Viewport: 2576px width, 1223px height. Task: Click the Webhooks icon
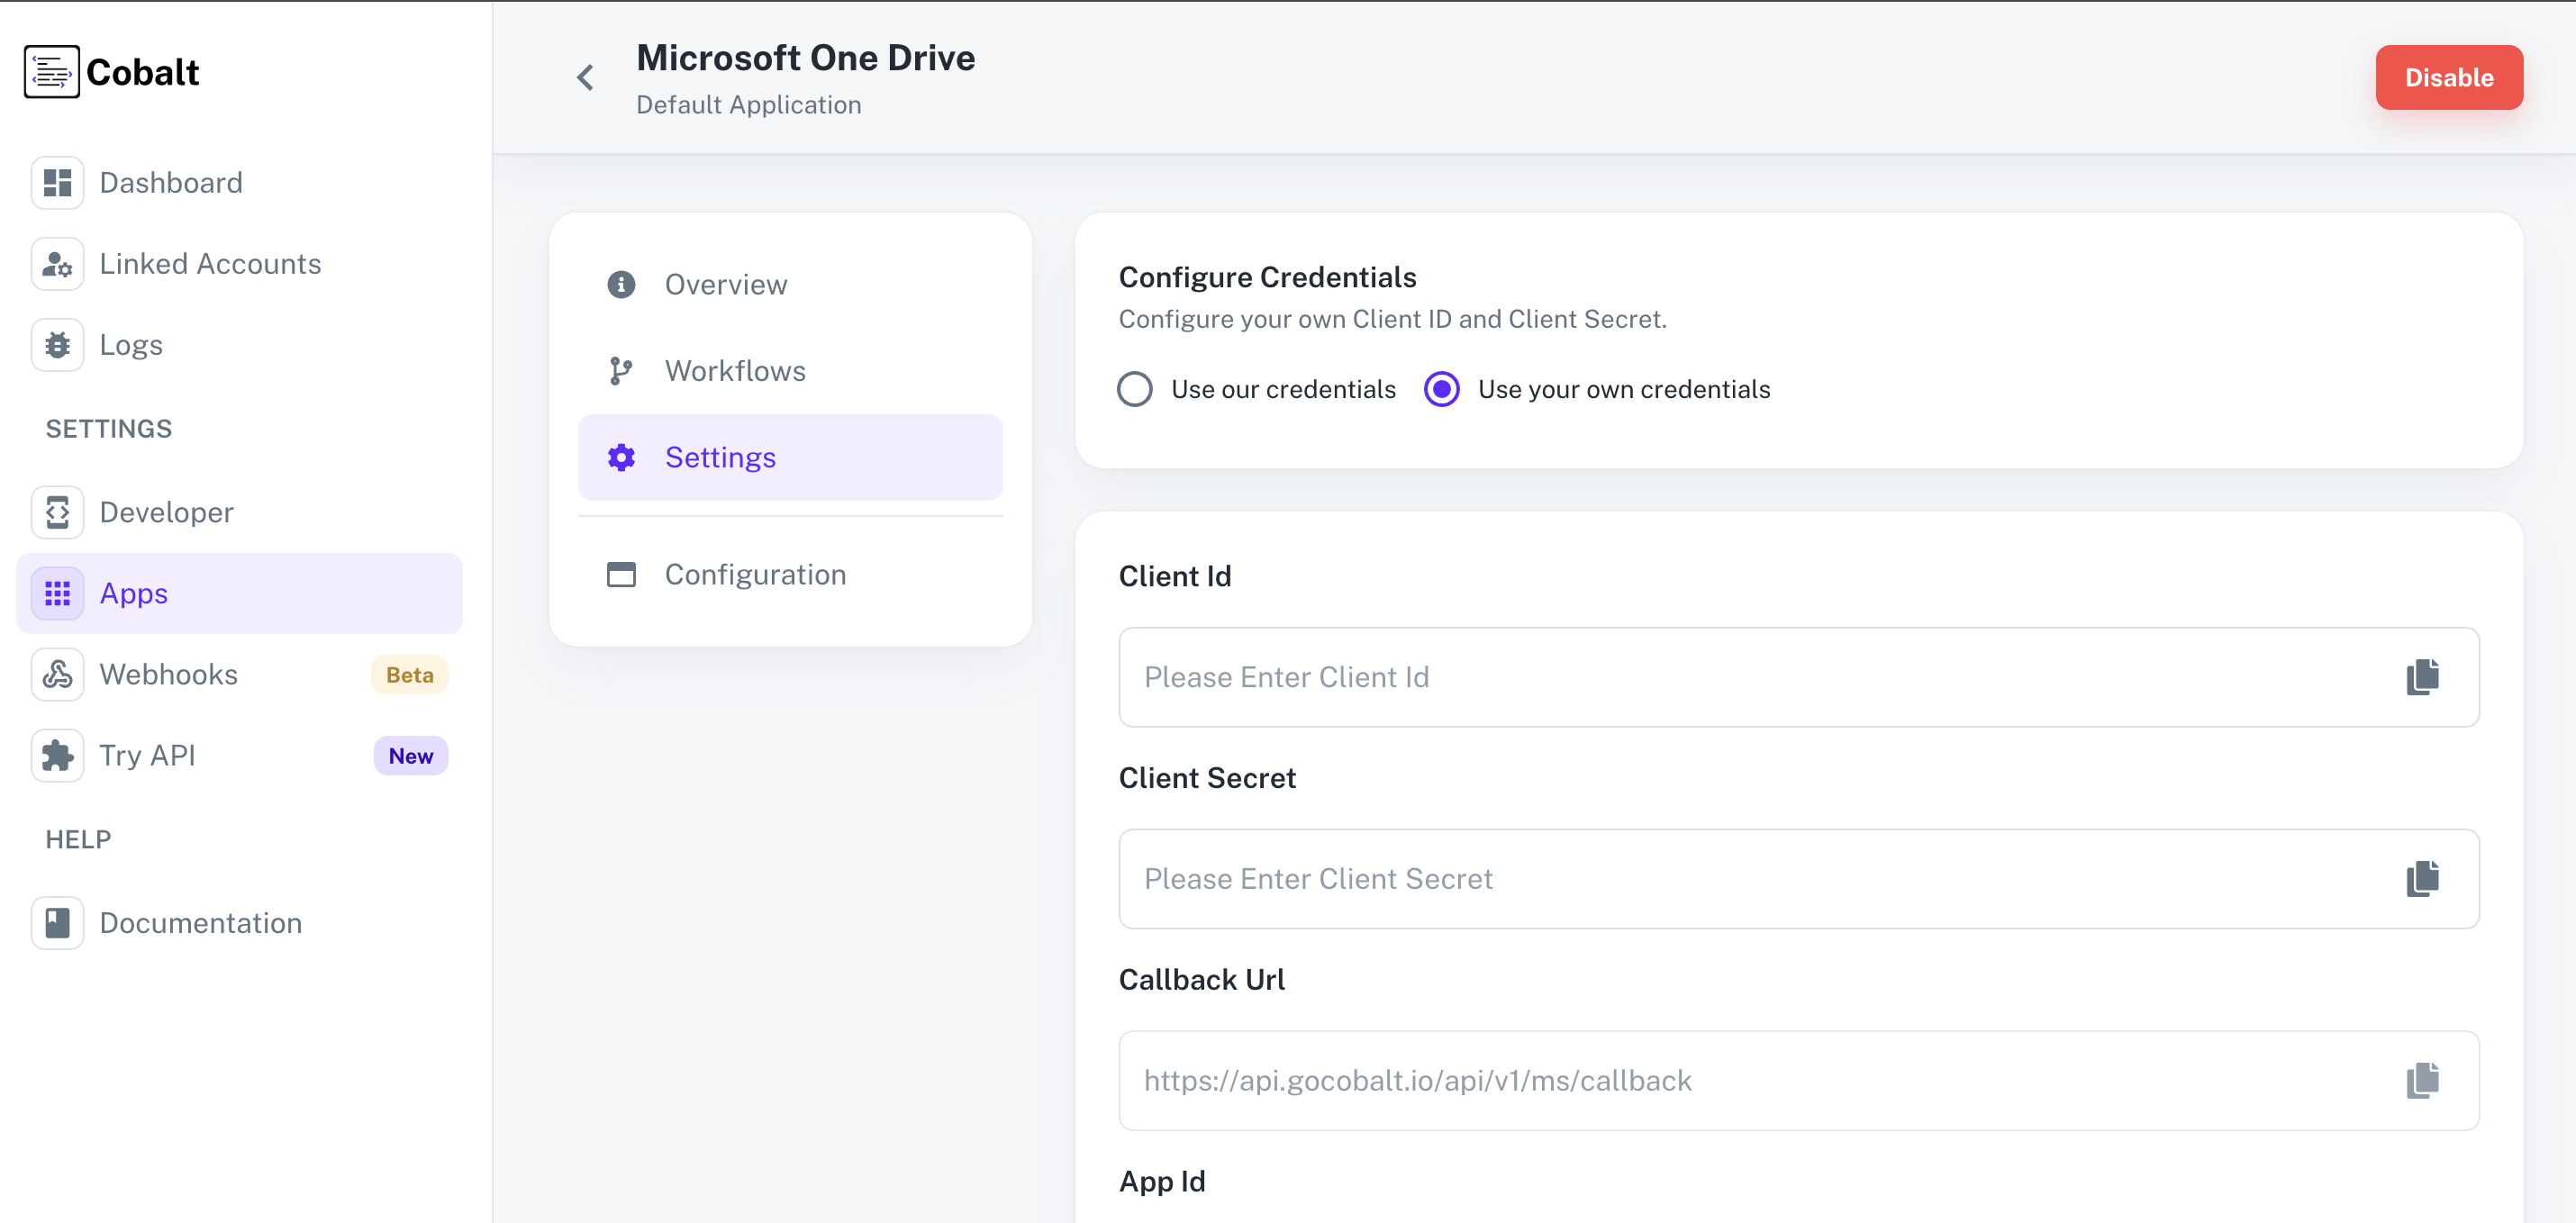pyautogui.click(x=57, y=674)
